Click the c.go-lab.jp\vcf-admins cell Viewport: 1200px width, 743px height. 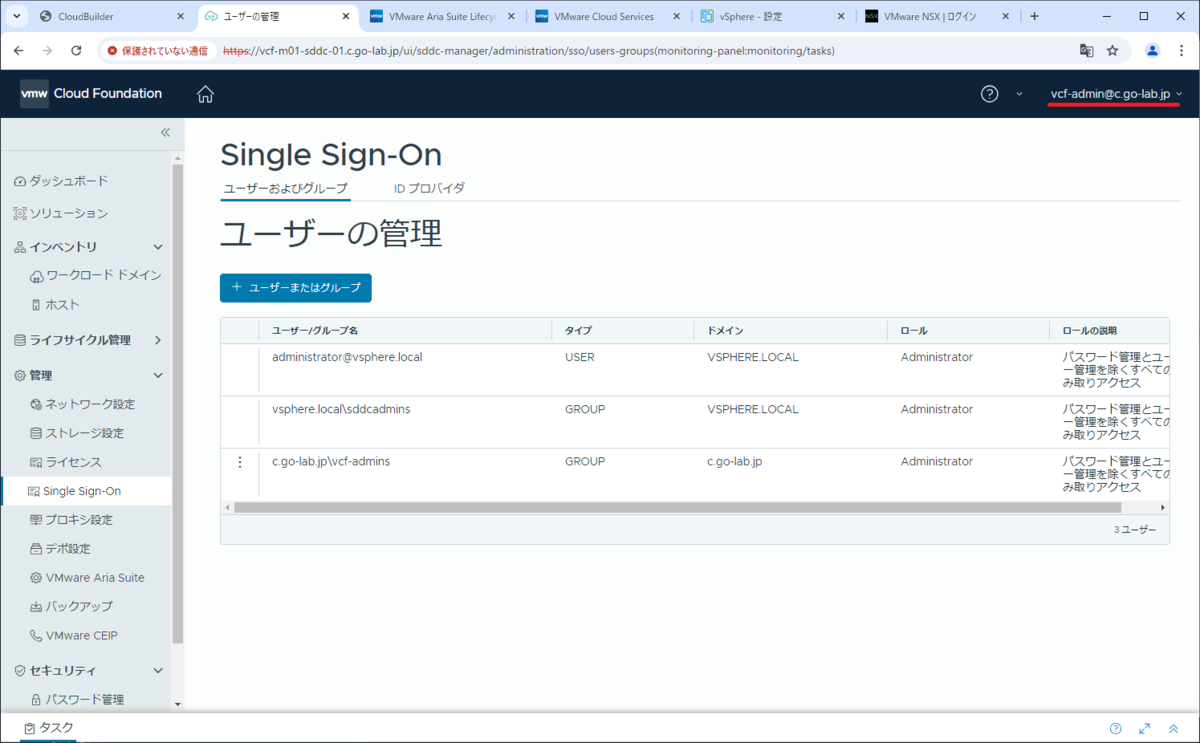331,461
